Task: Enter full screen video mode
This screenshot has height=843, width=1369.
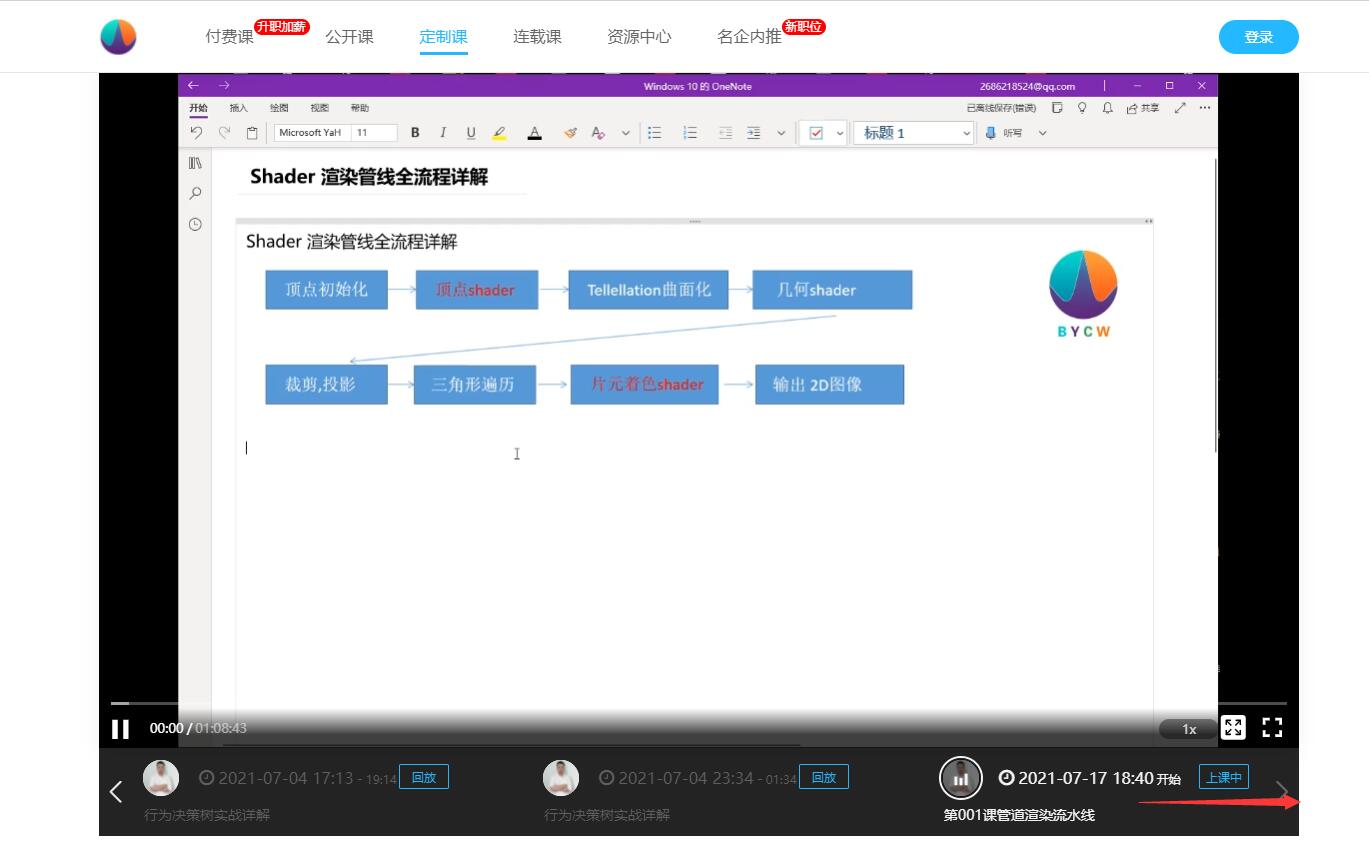Action: point(1272,728)
